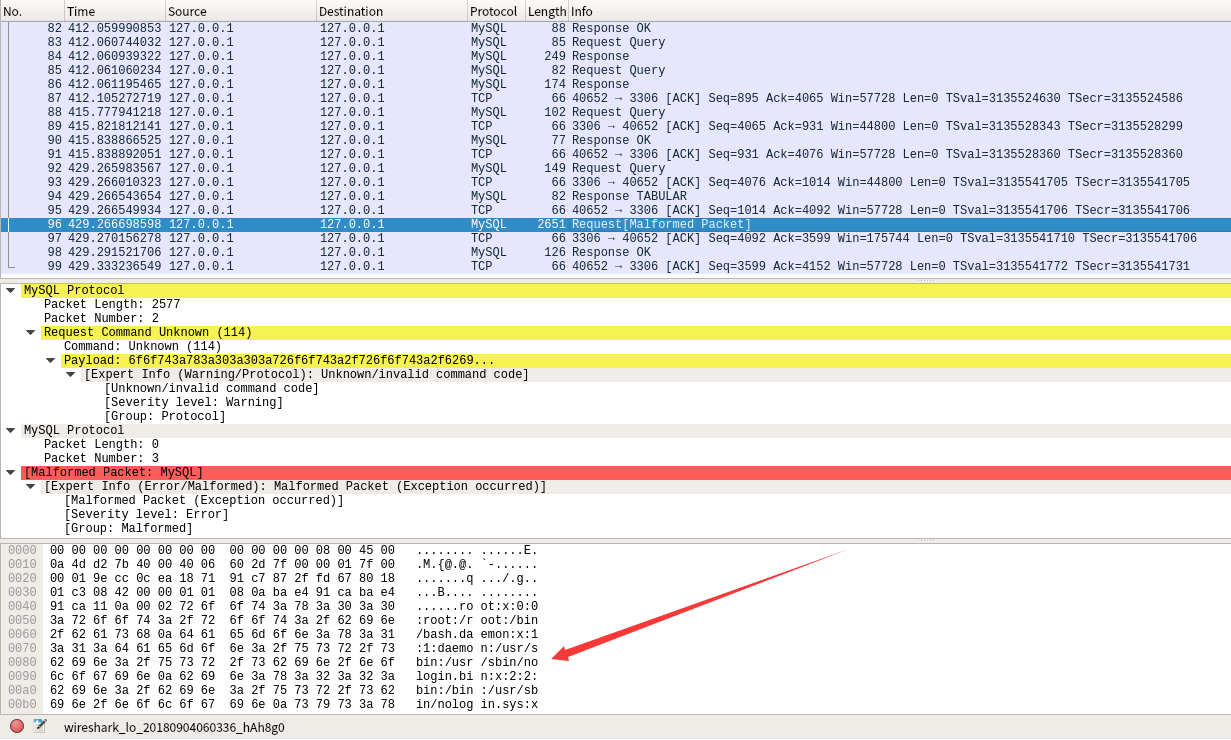Sort by the Protocol column header
This screenshot has width=1231, height=740.
[x=494, y=11]
